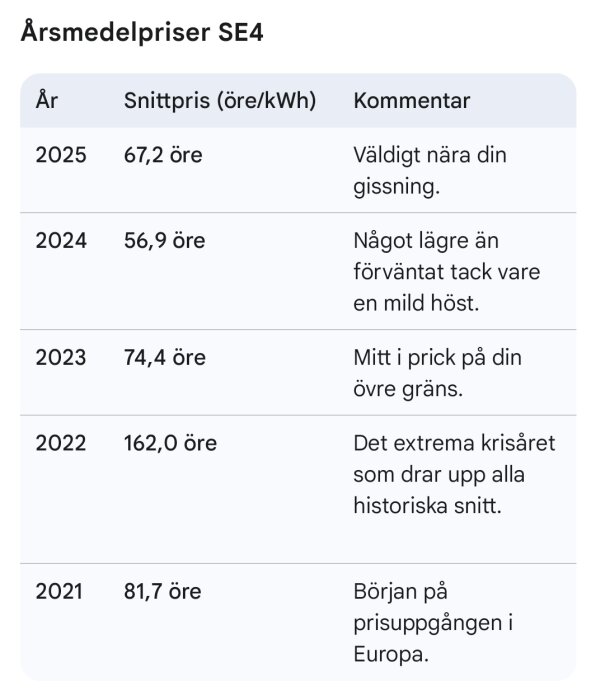Click the Kommentar column header
Viewport: 605px width, 700px height.
tap(412, 101)
